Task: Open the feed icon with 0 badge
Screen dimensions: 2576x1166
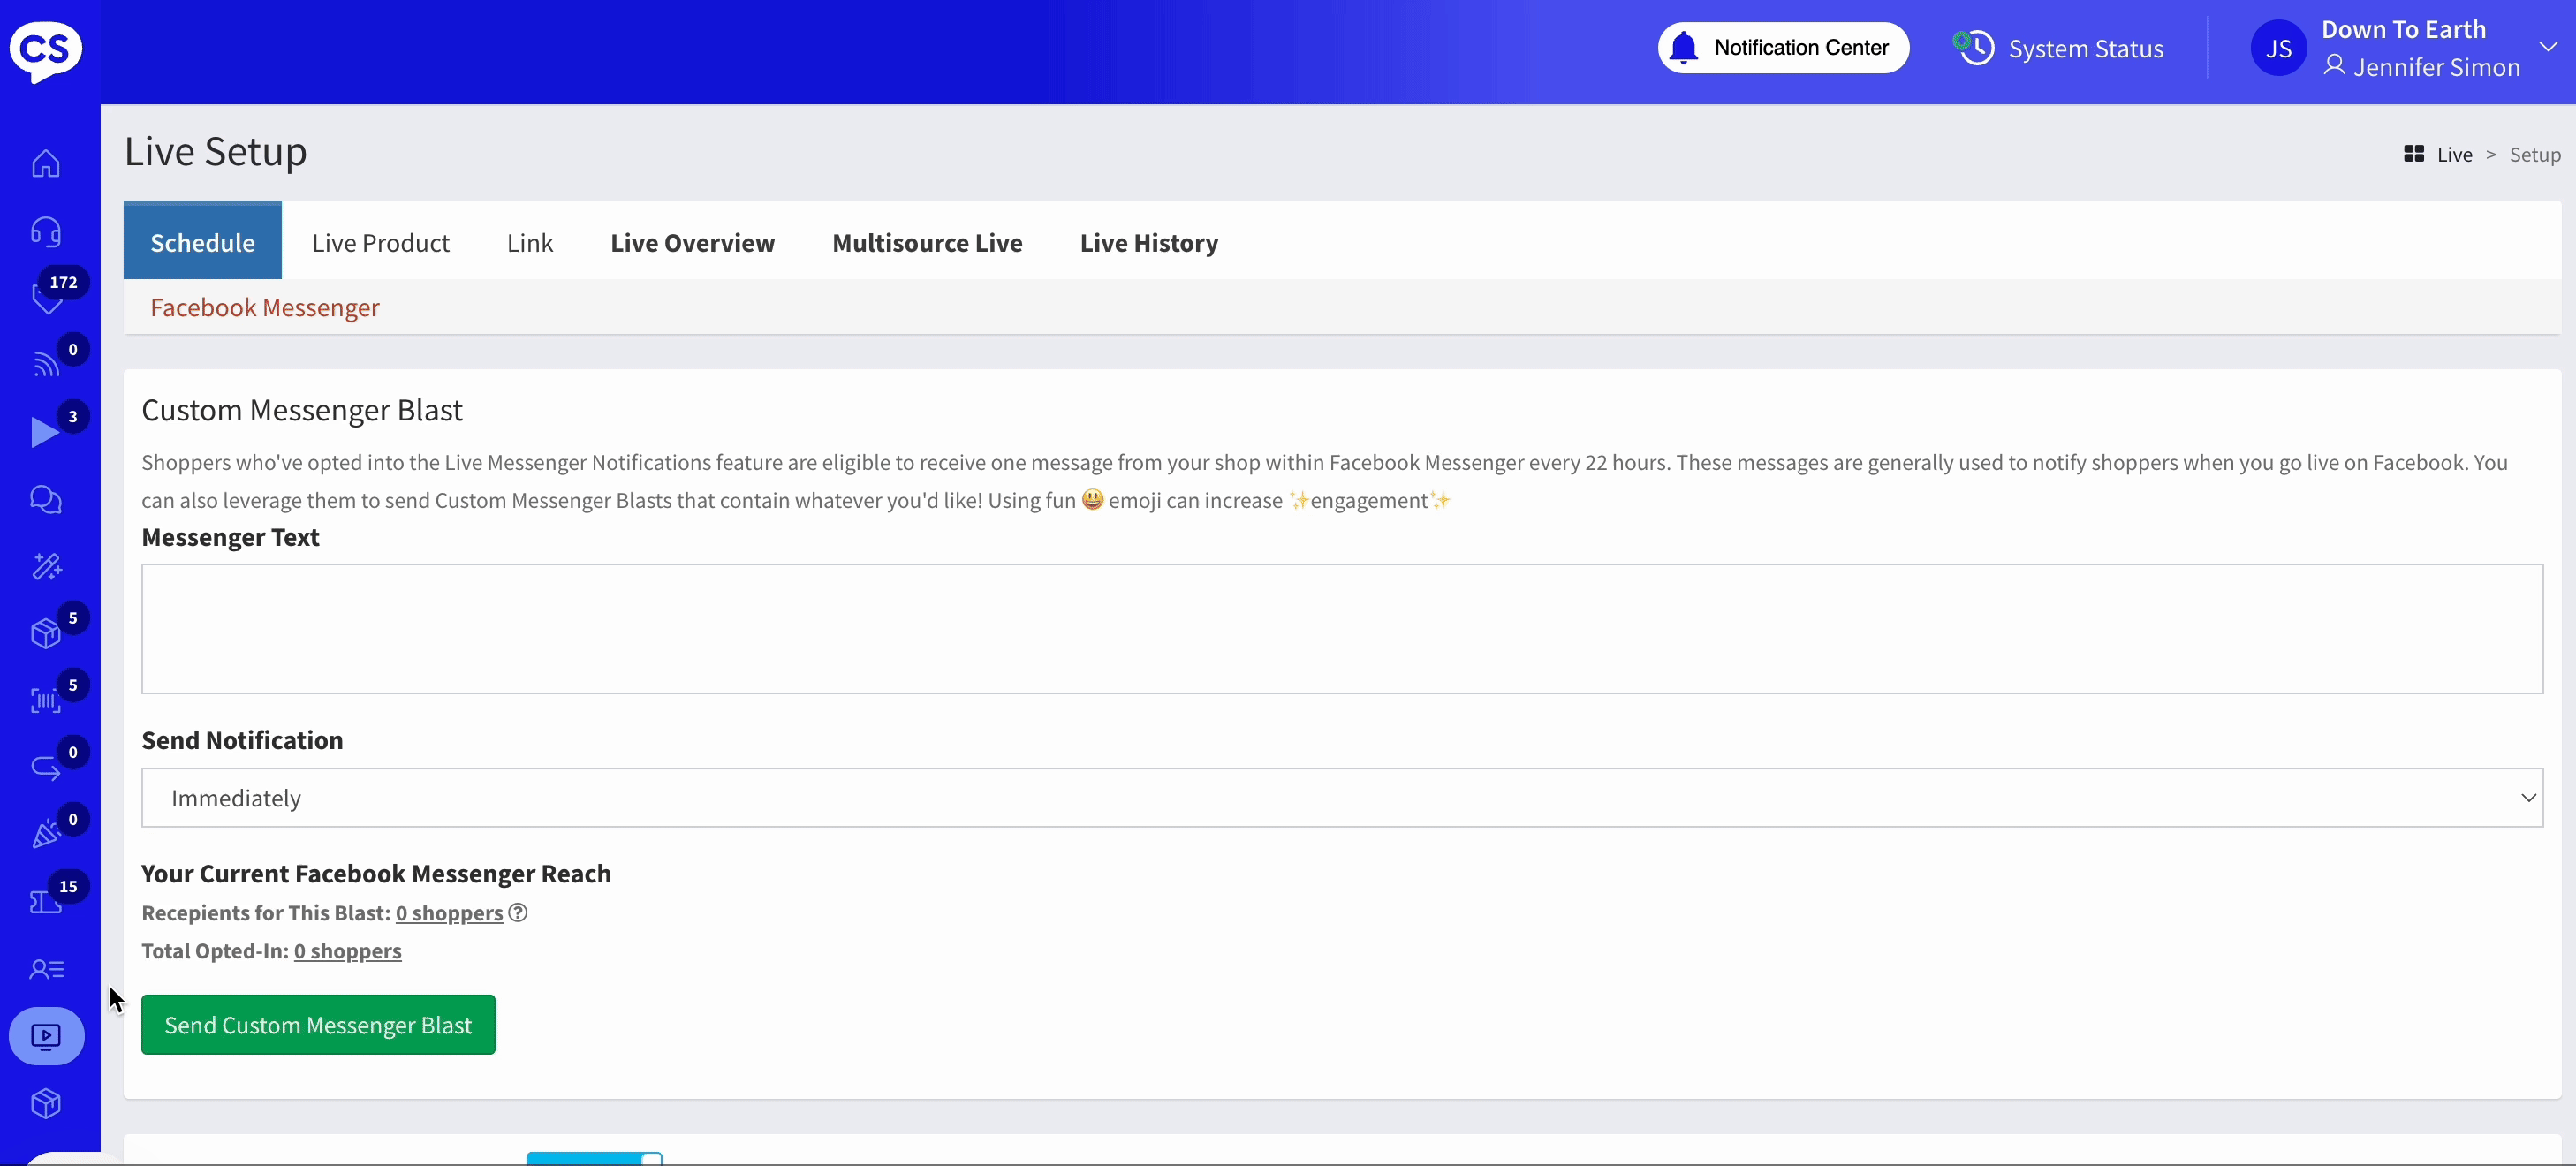Action: point(46,364)
